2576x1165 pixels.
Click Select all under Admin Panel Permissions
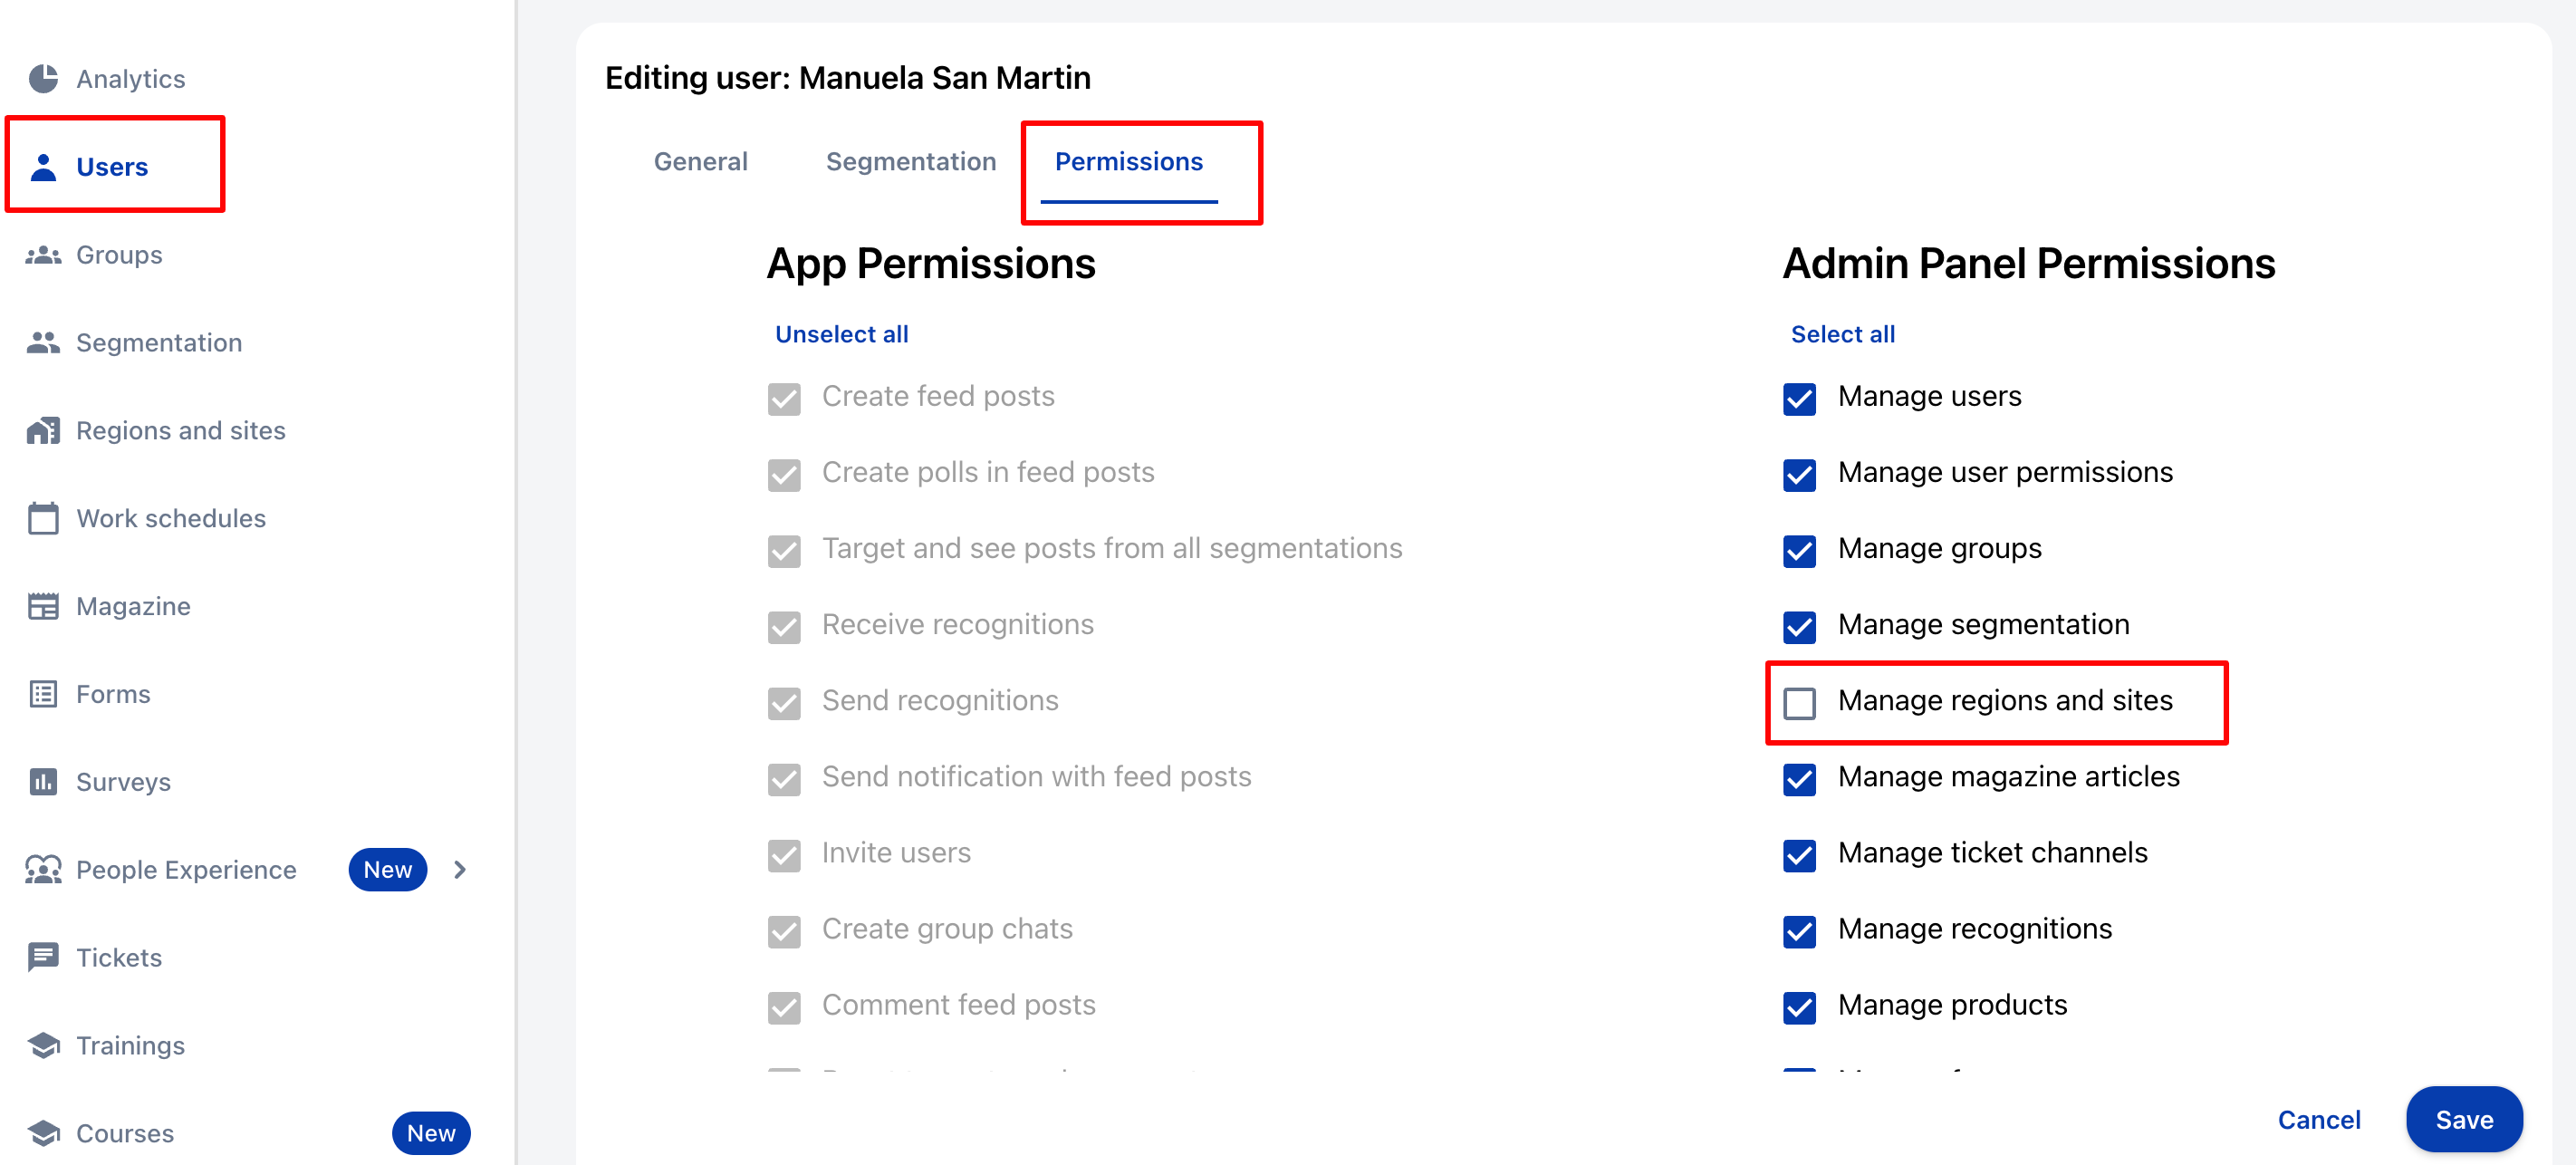[x=1842, y=334]
